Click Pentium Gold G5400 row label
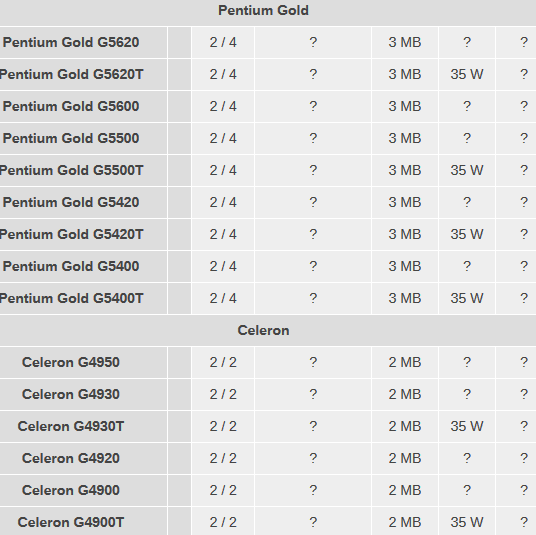Viewport: 536px width, 535px height. pos(71,266)
